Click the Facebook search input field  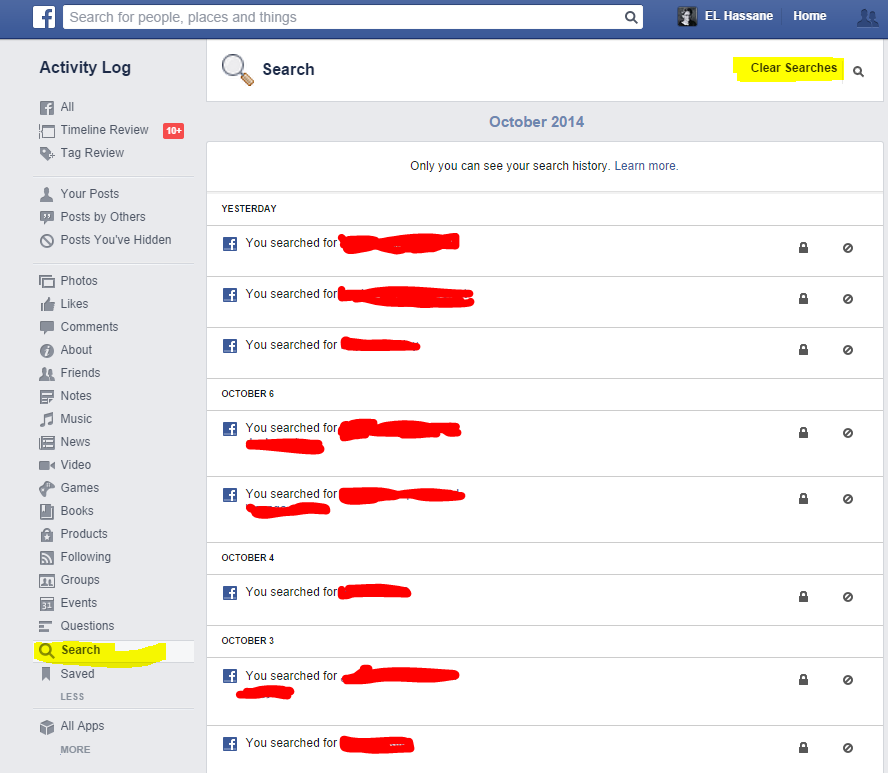click(x=340, y=17)
